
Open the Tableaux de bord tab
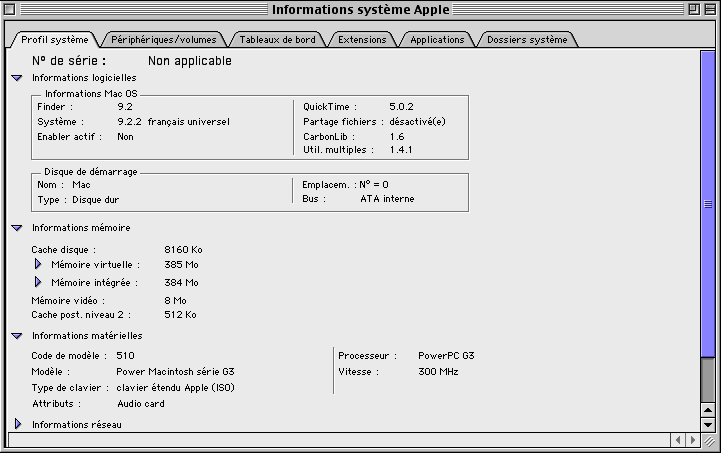pos(277,40)
